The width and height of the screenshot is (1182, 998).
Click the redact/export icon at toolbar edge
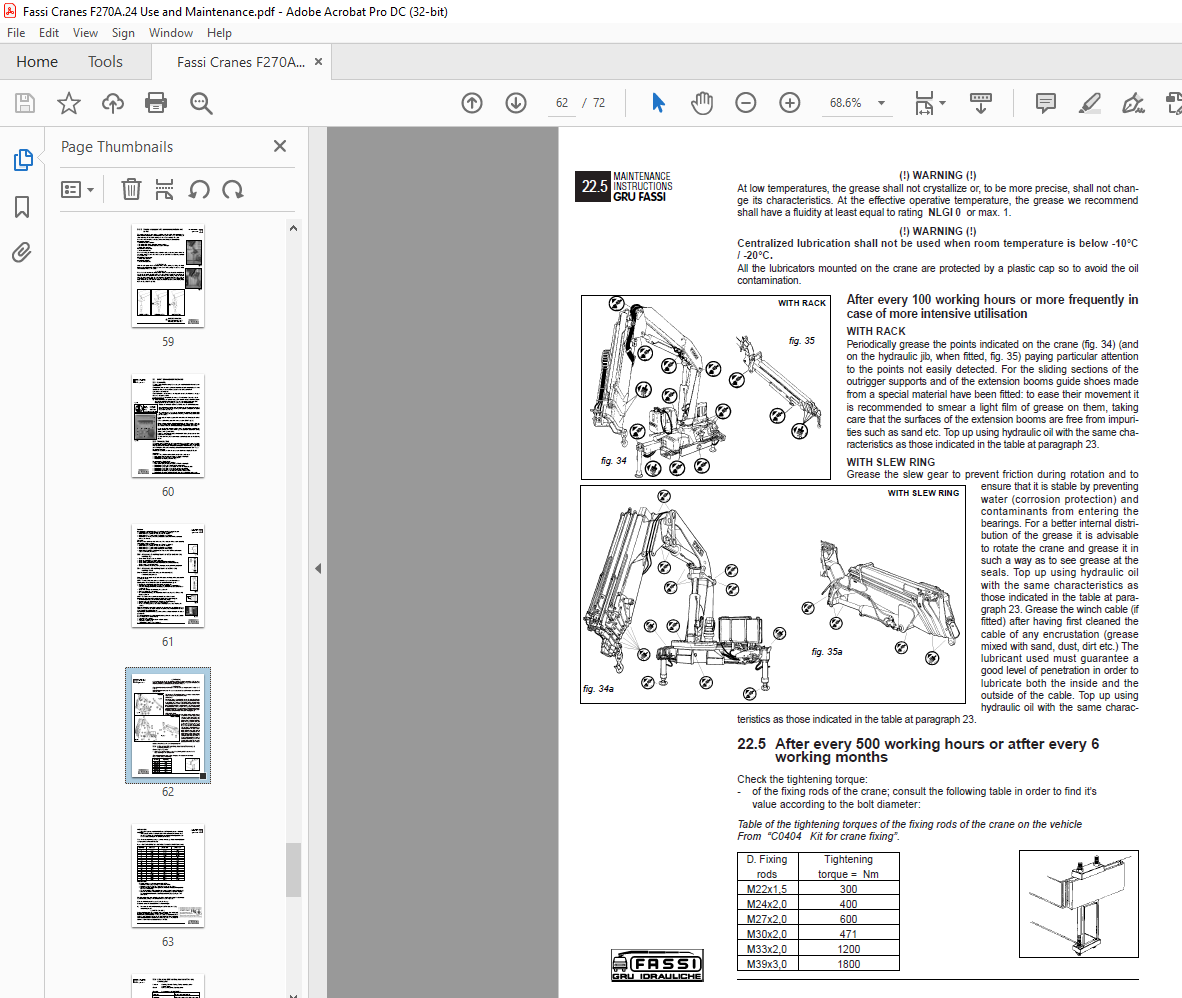(1173, 103)
